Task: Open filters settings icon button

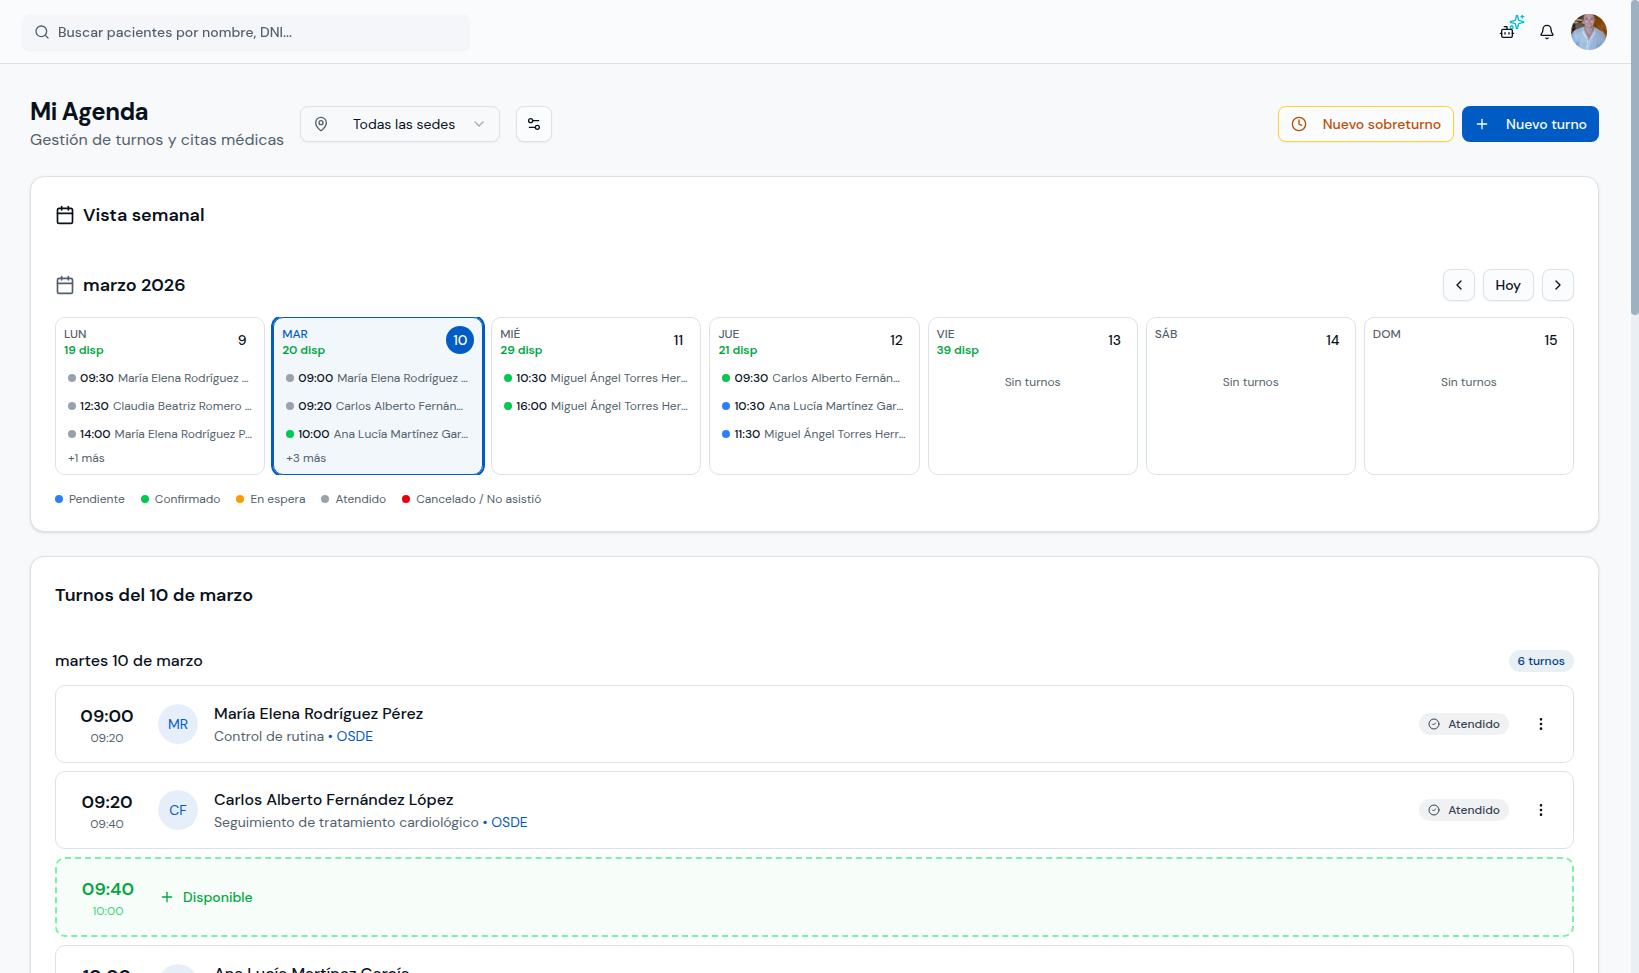Action: (534, 124)
